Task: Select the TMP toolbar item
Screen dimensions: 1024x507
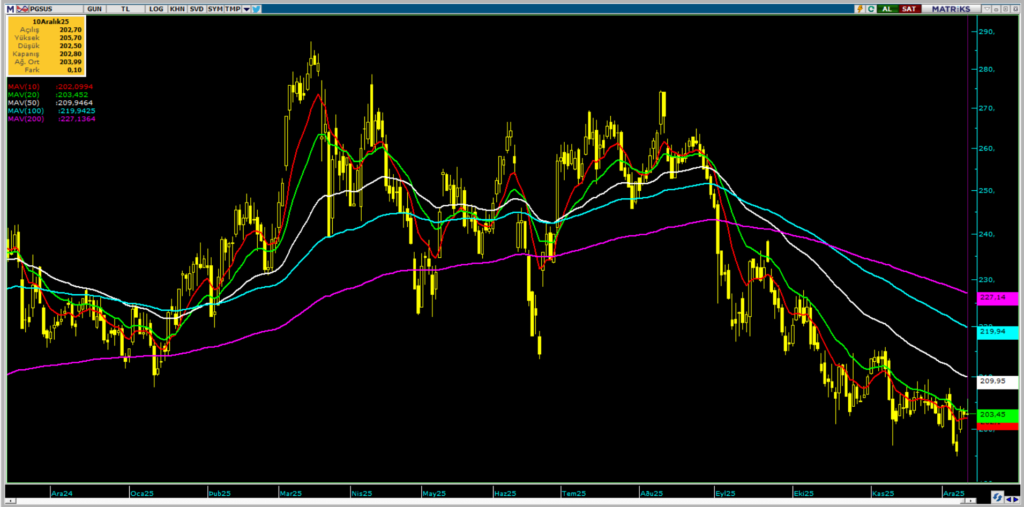Action: point(233,8)
